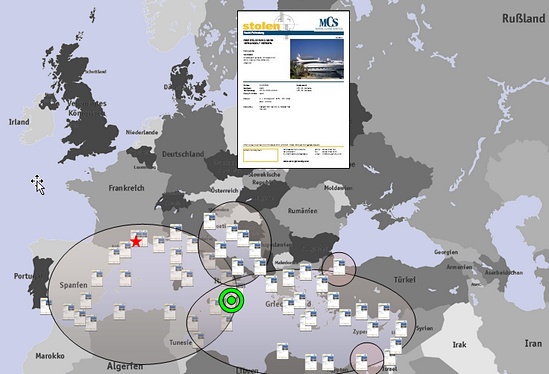Open the report icon off Portugal's coast

point(45,306)
